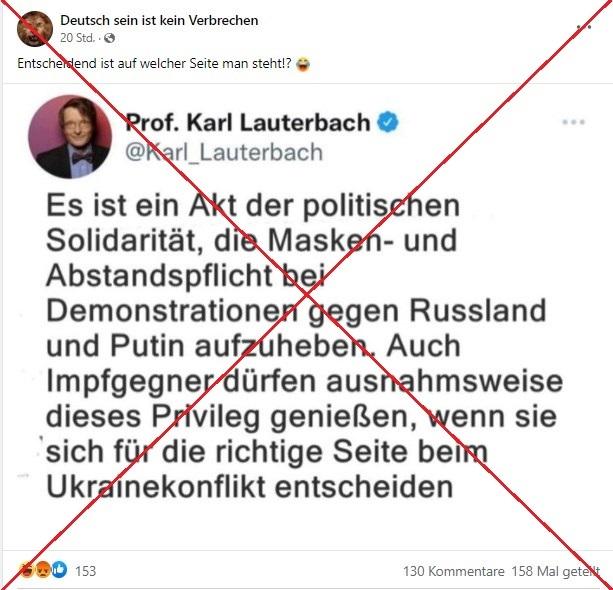The height and width of the screenshot is (590, 613).
Task: Click the @Karl_Lauterbach handle
Action: coord(224,152)
